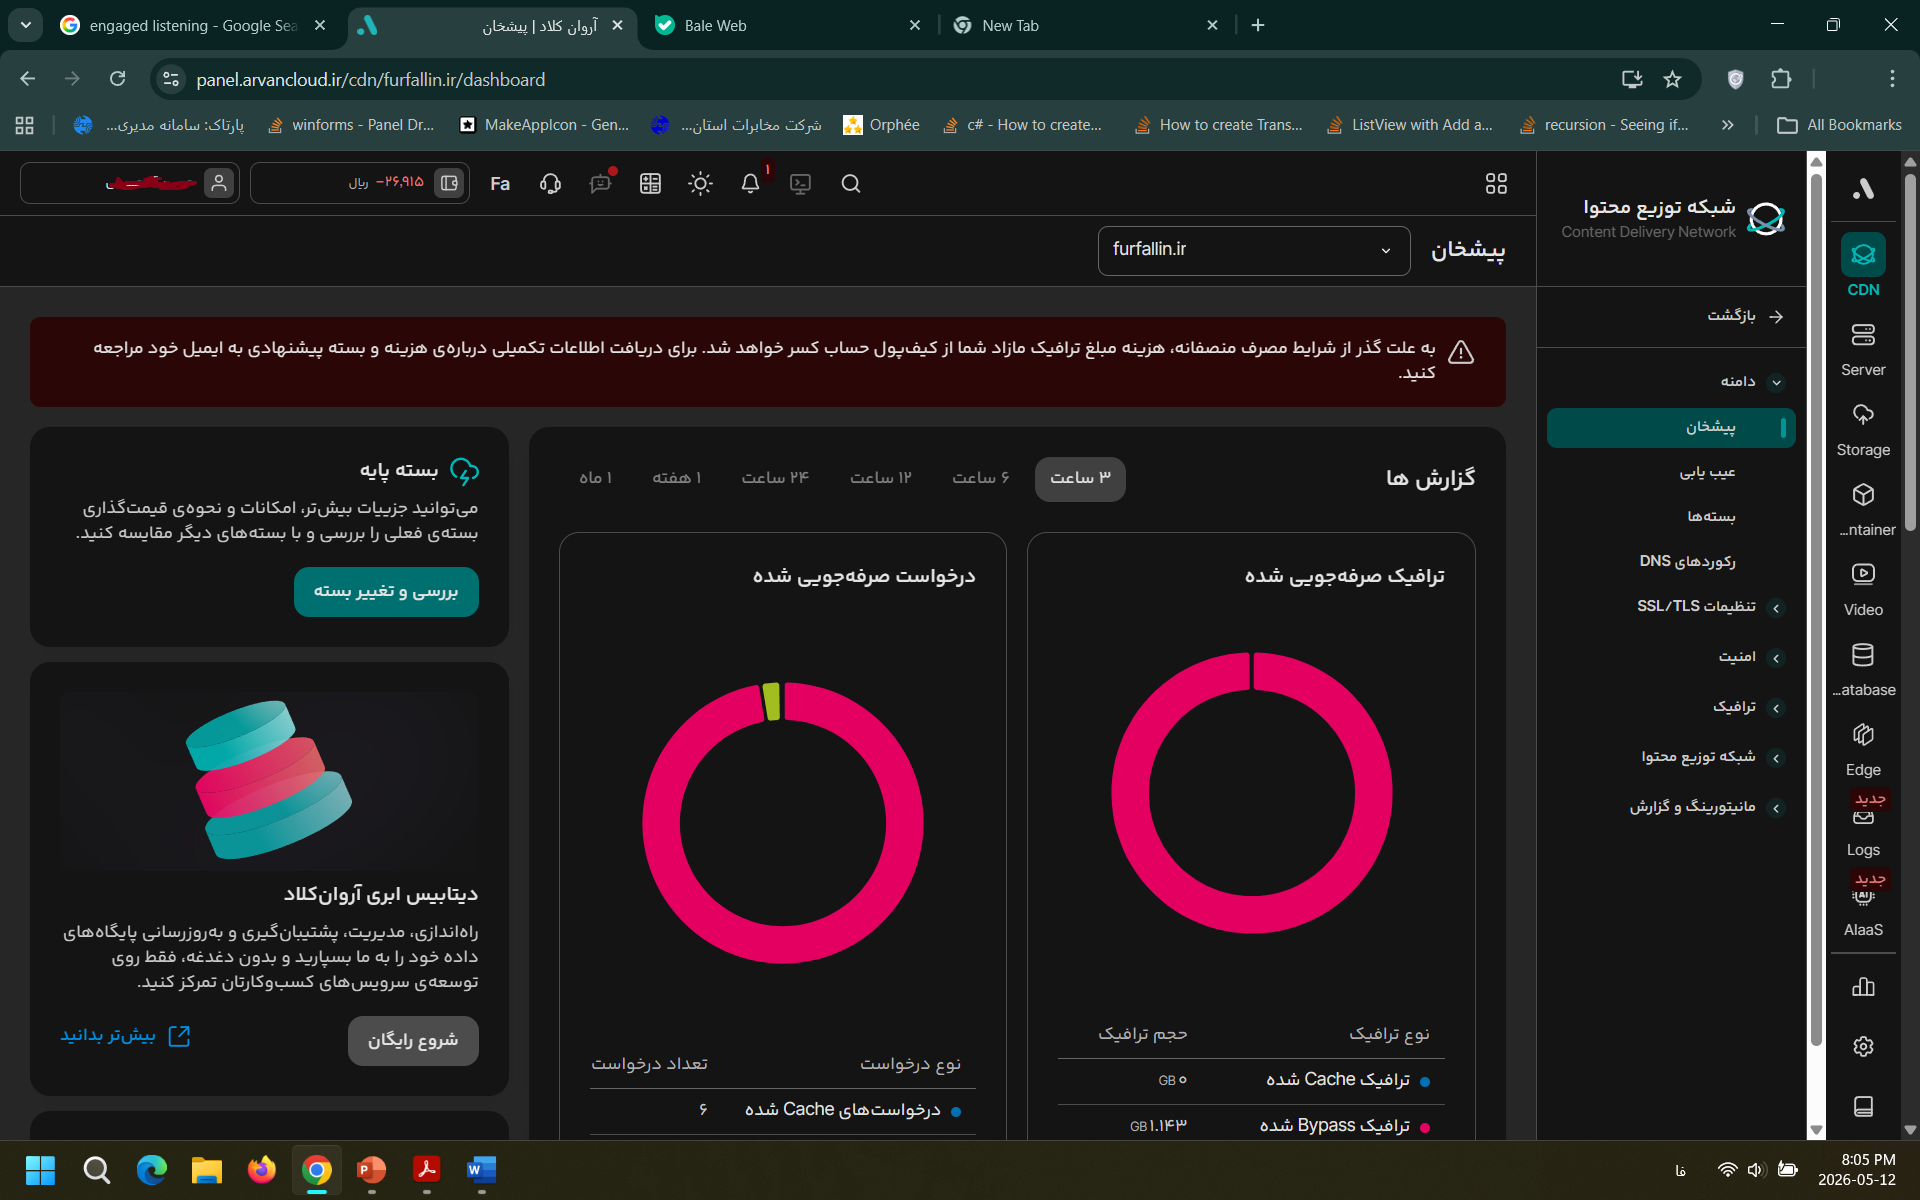Image resolution: width=1920 pixels, height=1200 pixels.
Task: Toggle light theme with sun icon
Action: (700, 184)
